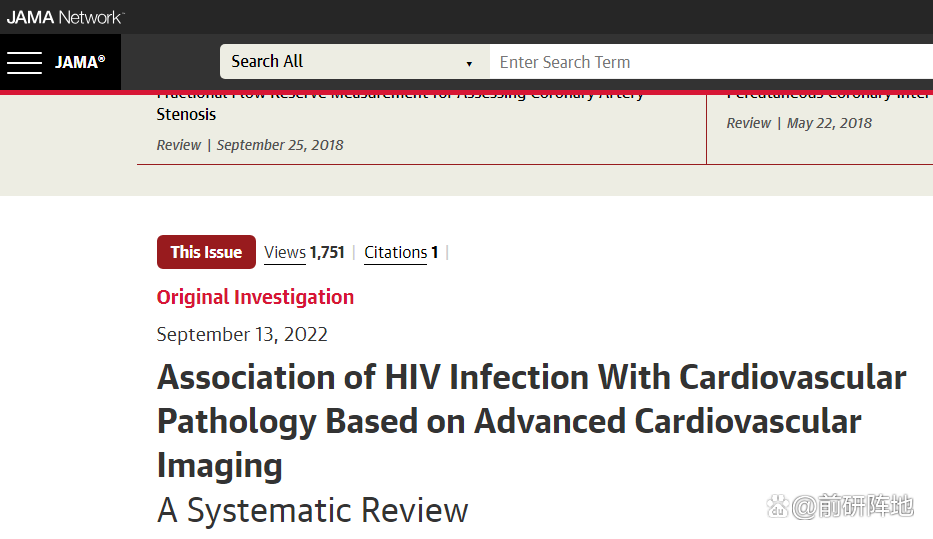The width and height of the screenshot is (933, 539).
Task: Click the A Systematic Review subtitle
Action: [312, 510]
